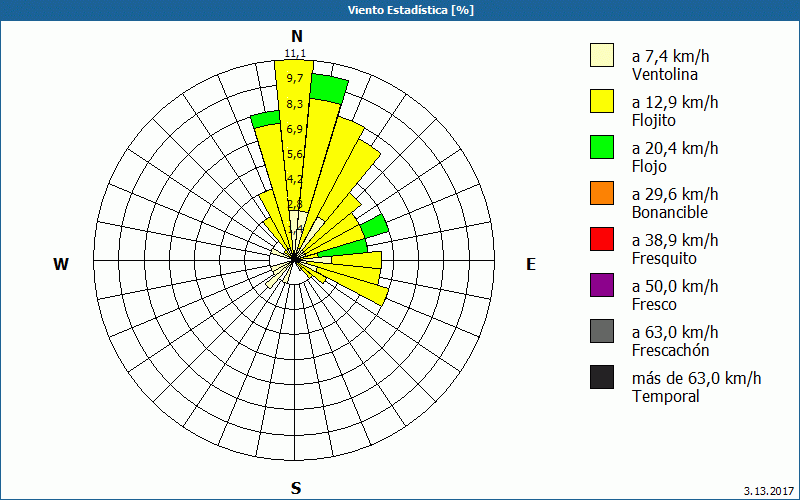Click the Temporal label
Viewport: 800px width, 500px height.
[665, 396]
